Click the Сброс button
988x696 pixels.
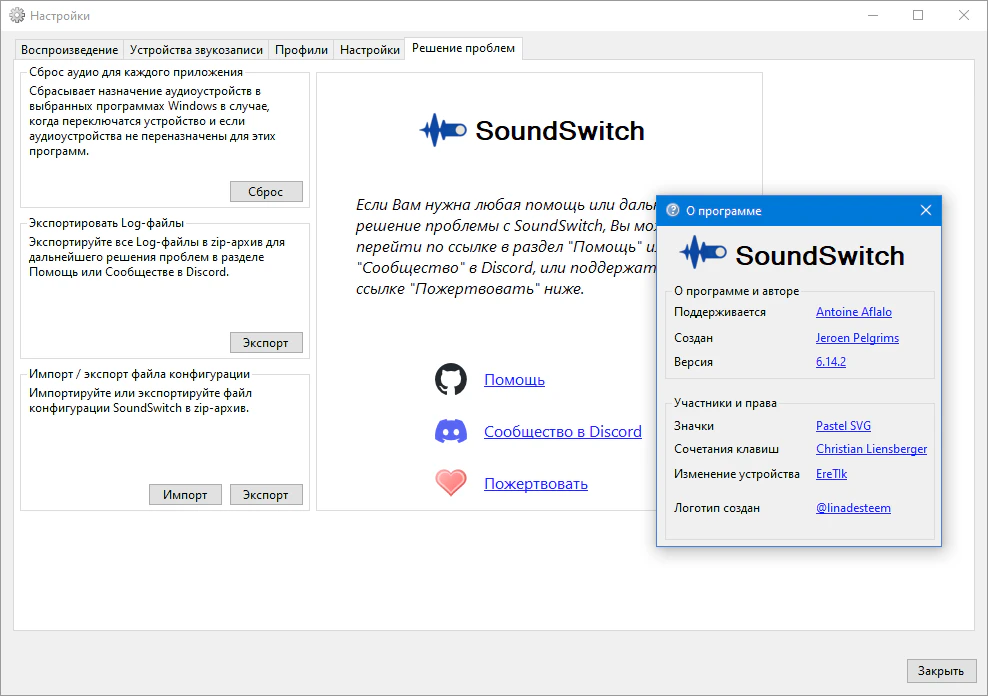(266, 191)
